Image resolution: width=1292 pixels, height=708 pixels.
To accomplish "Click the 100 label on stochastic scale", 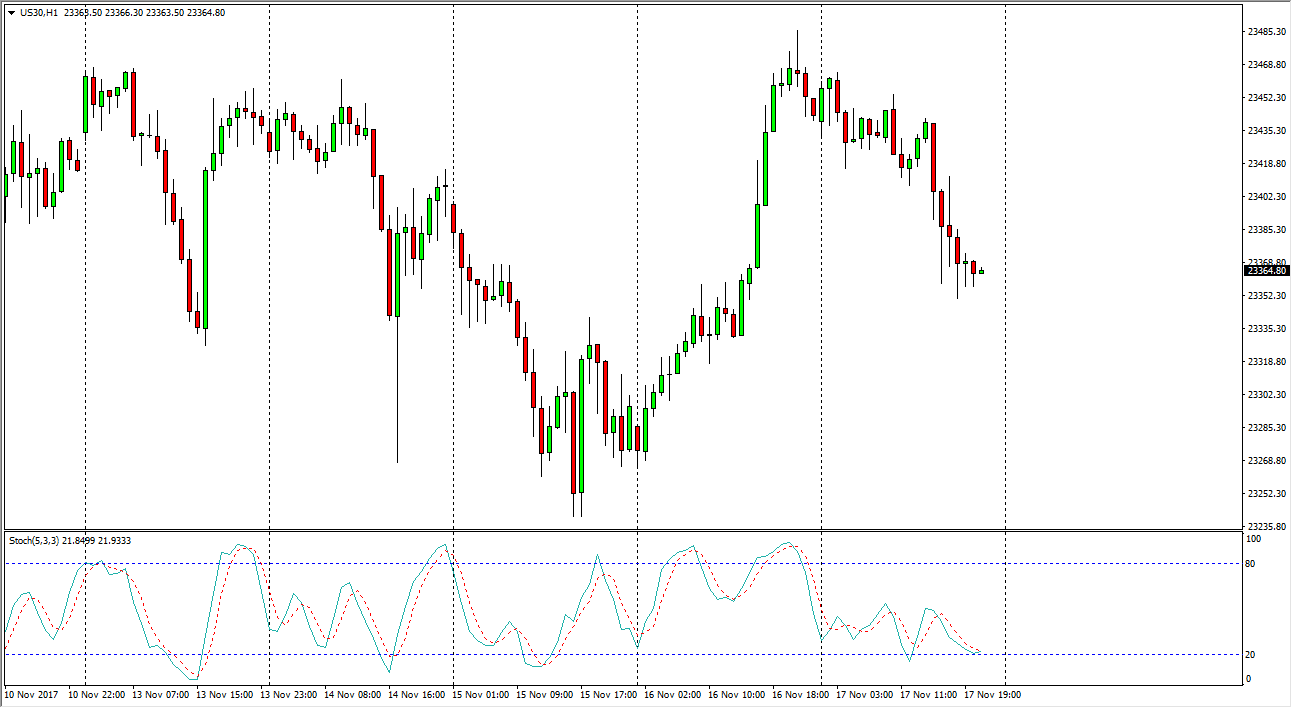I will tap(1254, 539).
